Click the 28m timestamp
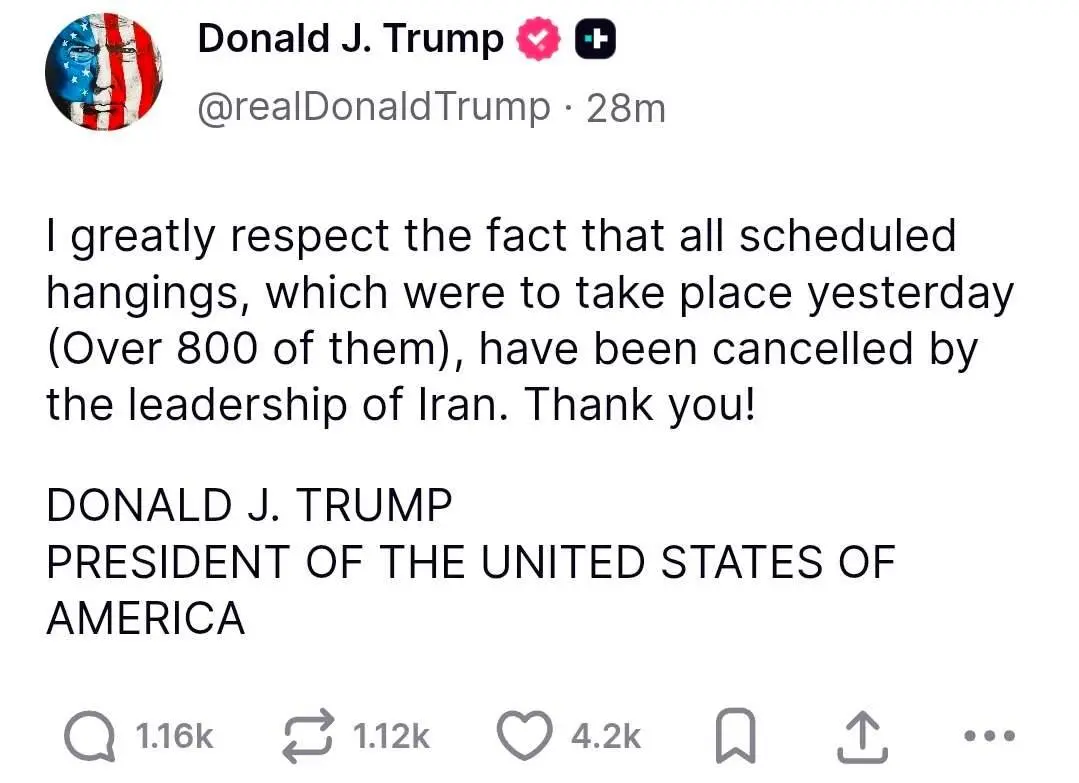Screen dimensions: 1079x783 tap(625, 107)
